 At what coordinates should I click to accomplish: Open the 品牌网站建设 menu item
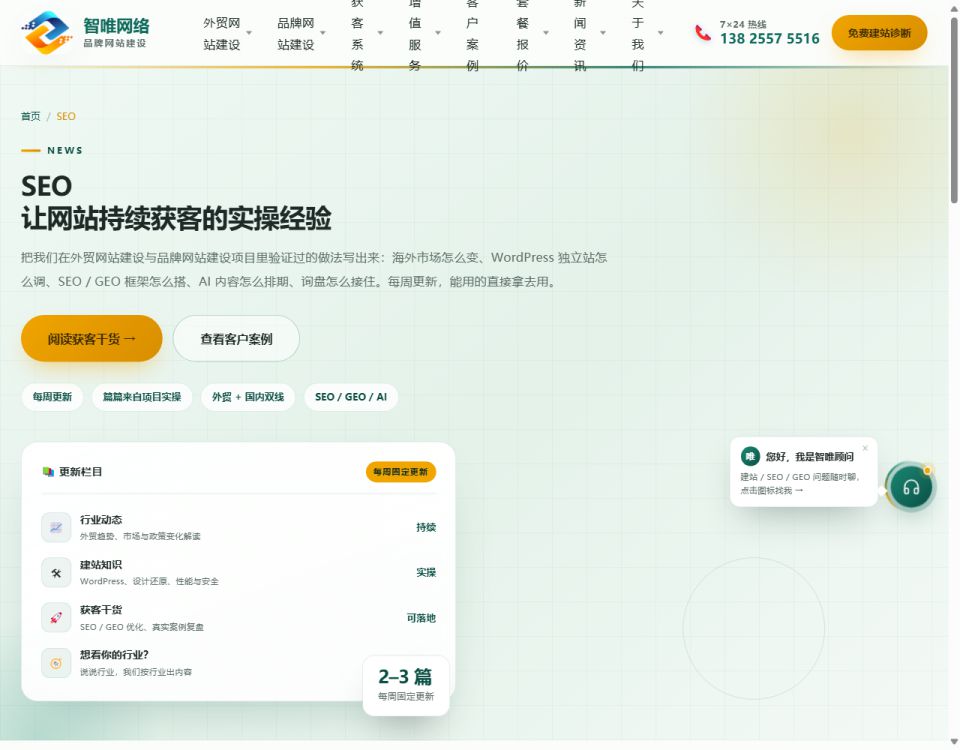[x=296, y=34]
